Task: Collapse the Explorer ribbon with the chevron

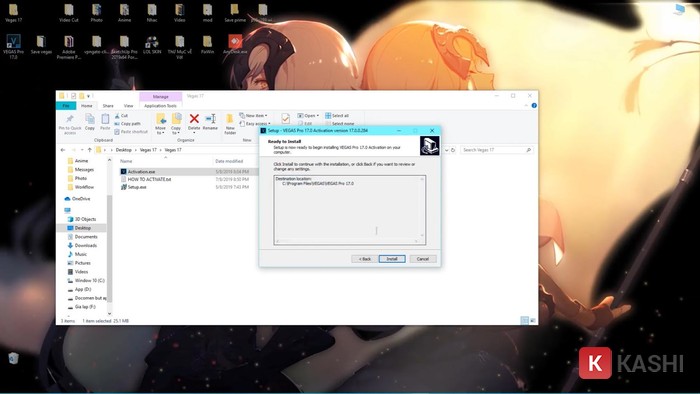Action: (526, 106)
